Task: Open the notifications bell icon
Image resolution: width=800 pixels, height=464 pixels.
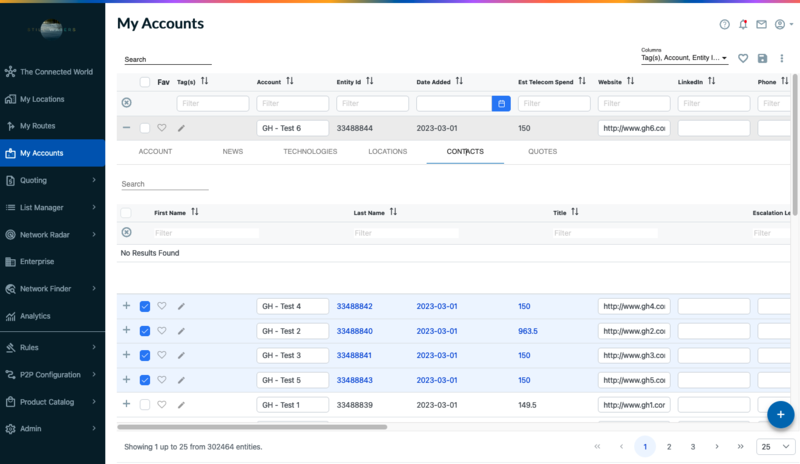Action: pyautogui.click(x=743, y=24)
